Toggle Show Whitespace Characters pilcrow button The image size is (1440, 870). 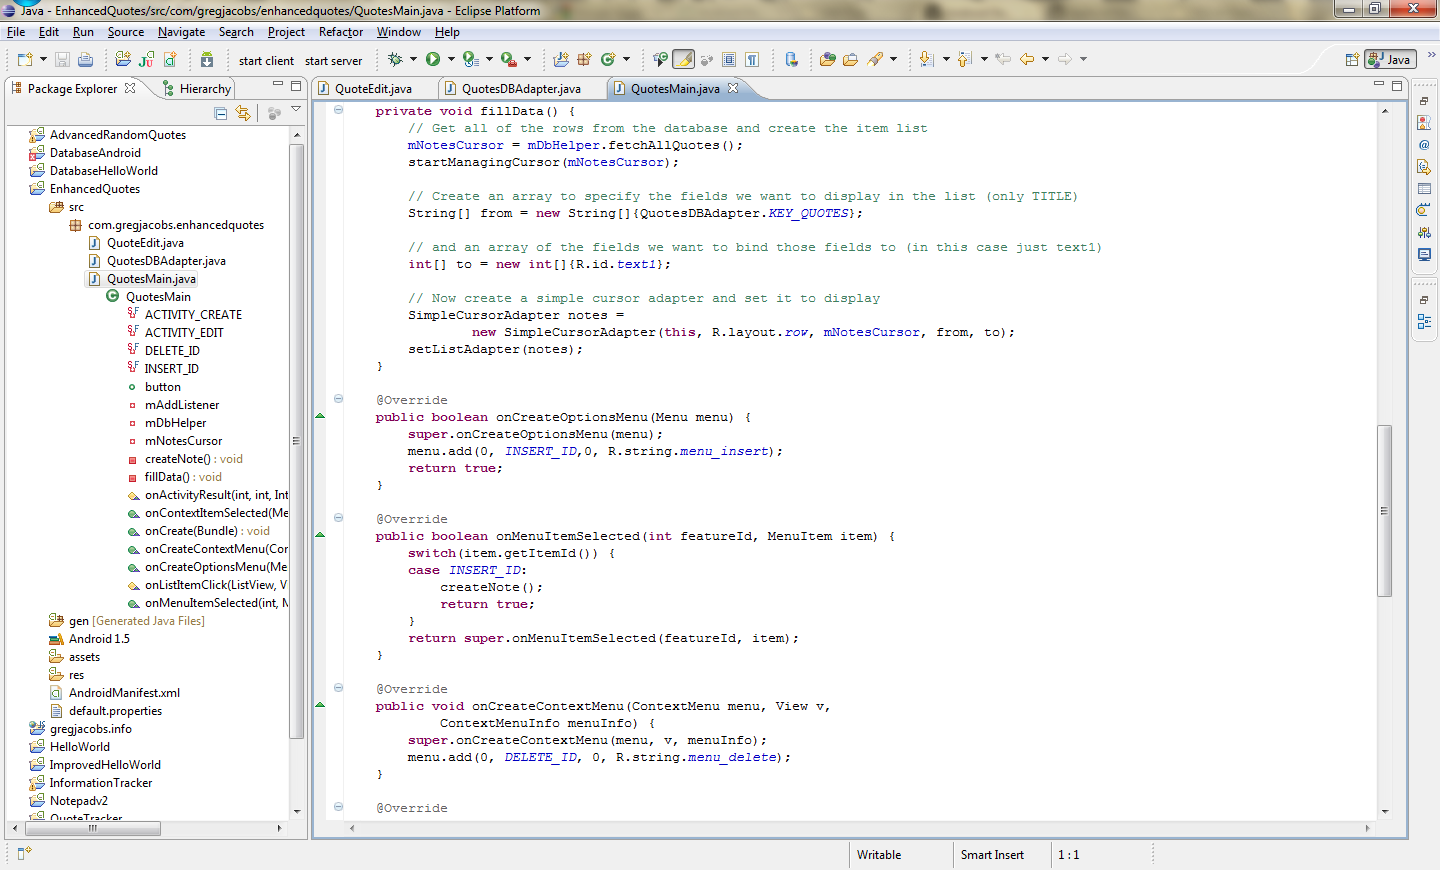click(x=752, y=60)
